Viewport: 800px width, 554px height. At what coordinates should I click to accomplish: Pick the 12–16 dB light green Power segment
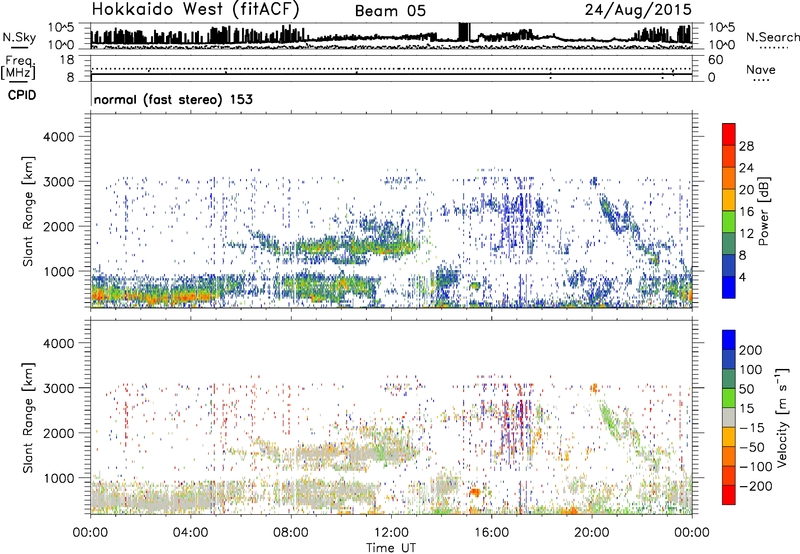[x=729, y=222]
